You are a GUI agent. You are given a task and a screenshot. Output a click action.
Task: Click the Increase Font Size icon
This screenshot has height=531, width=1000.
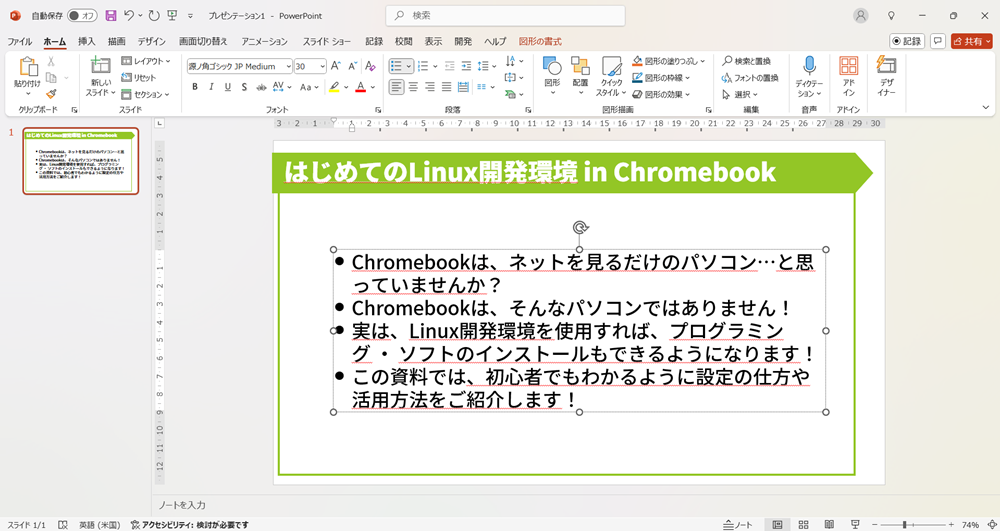click(336, 66)
